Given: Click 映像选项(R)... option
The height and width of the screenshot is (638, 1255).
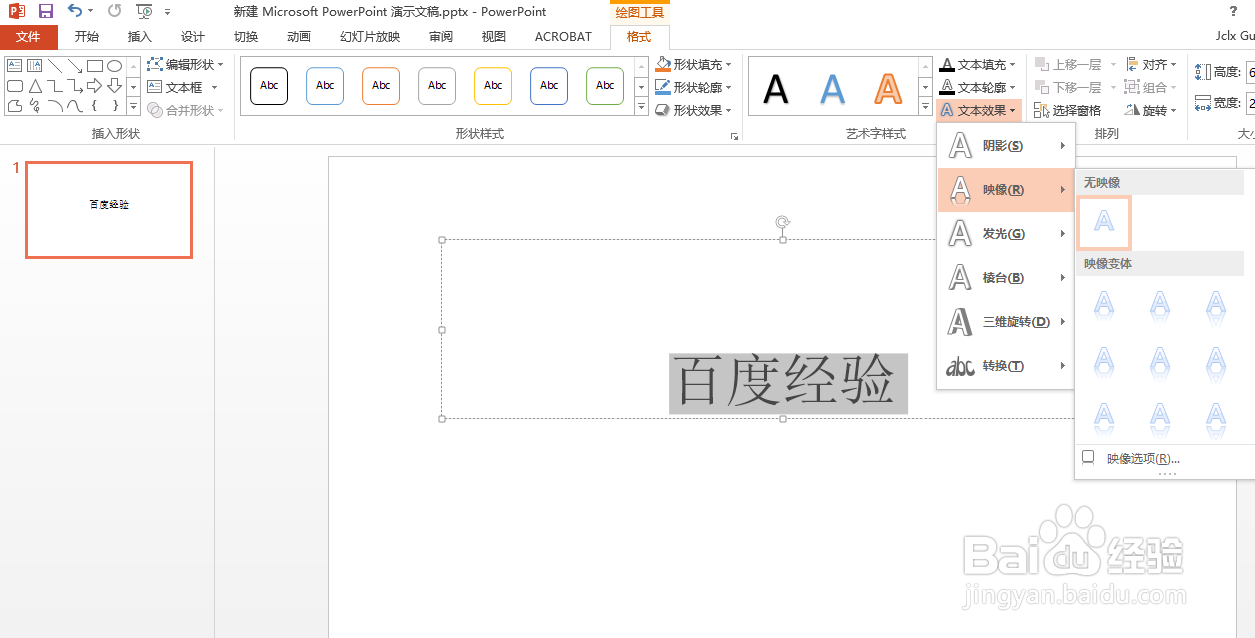Looking at the screenshot, I should [x=1143, y=459].
